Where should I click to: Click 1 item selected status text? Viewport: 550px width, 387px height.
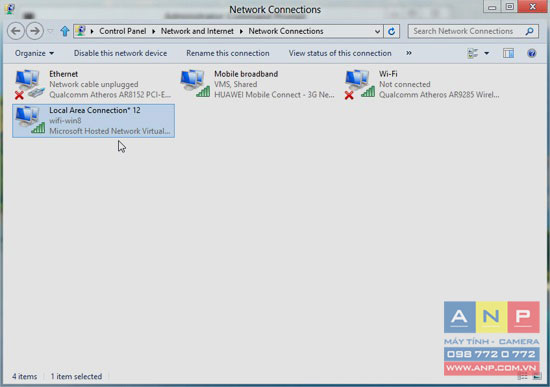[x=76, y=376]
